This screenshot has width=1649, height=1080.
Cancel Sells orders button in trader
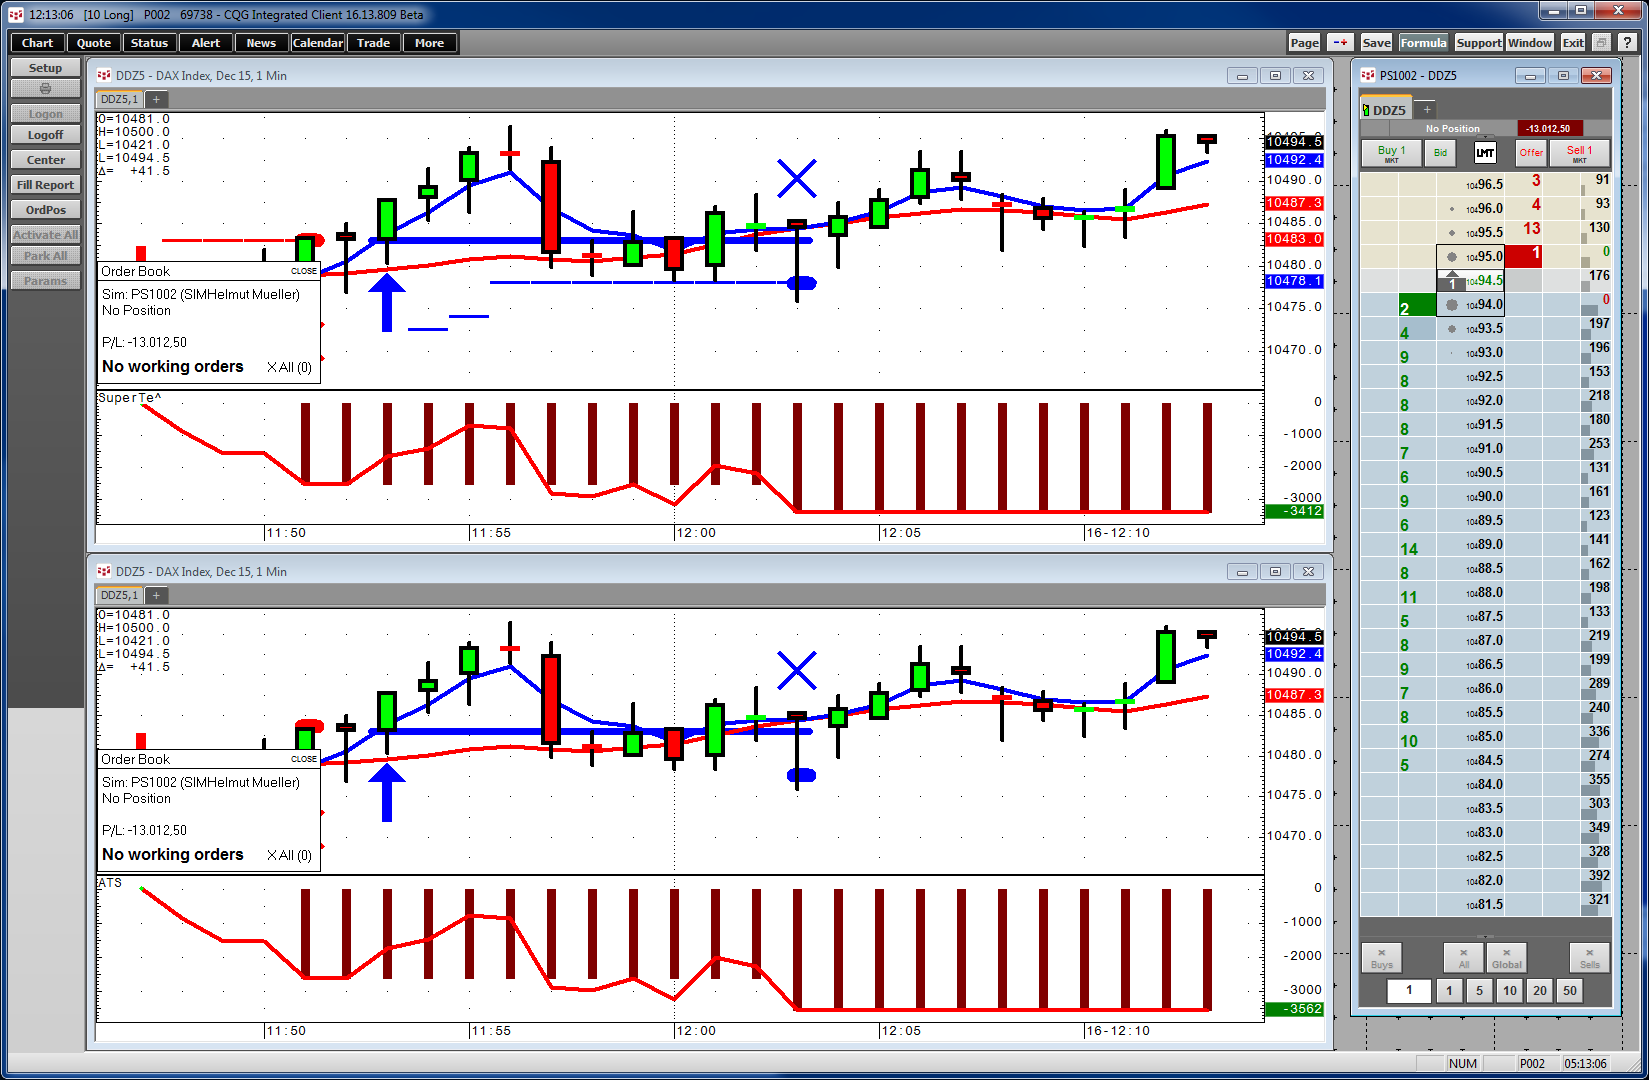(1589, 958)
